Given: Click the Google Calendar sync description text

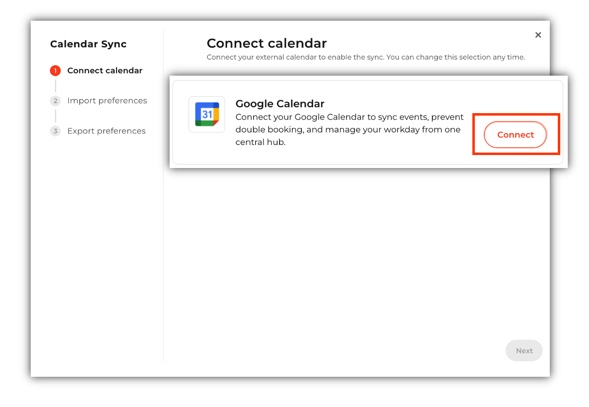Looking at the screenshot, I should pos(349,129).
